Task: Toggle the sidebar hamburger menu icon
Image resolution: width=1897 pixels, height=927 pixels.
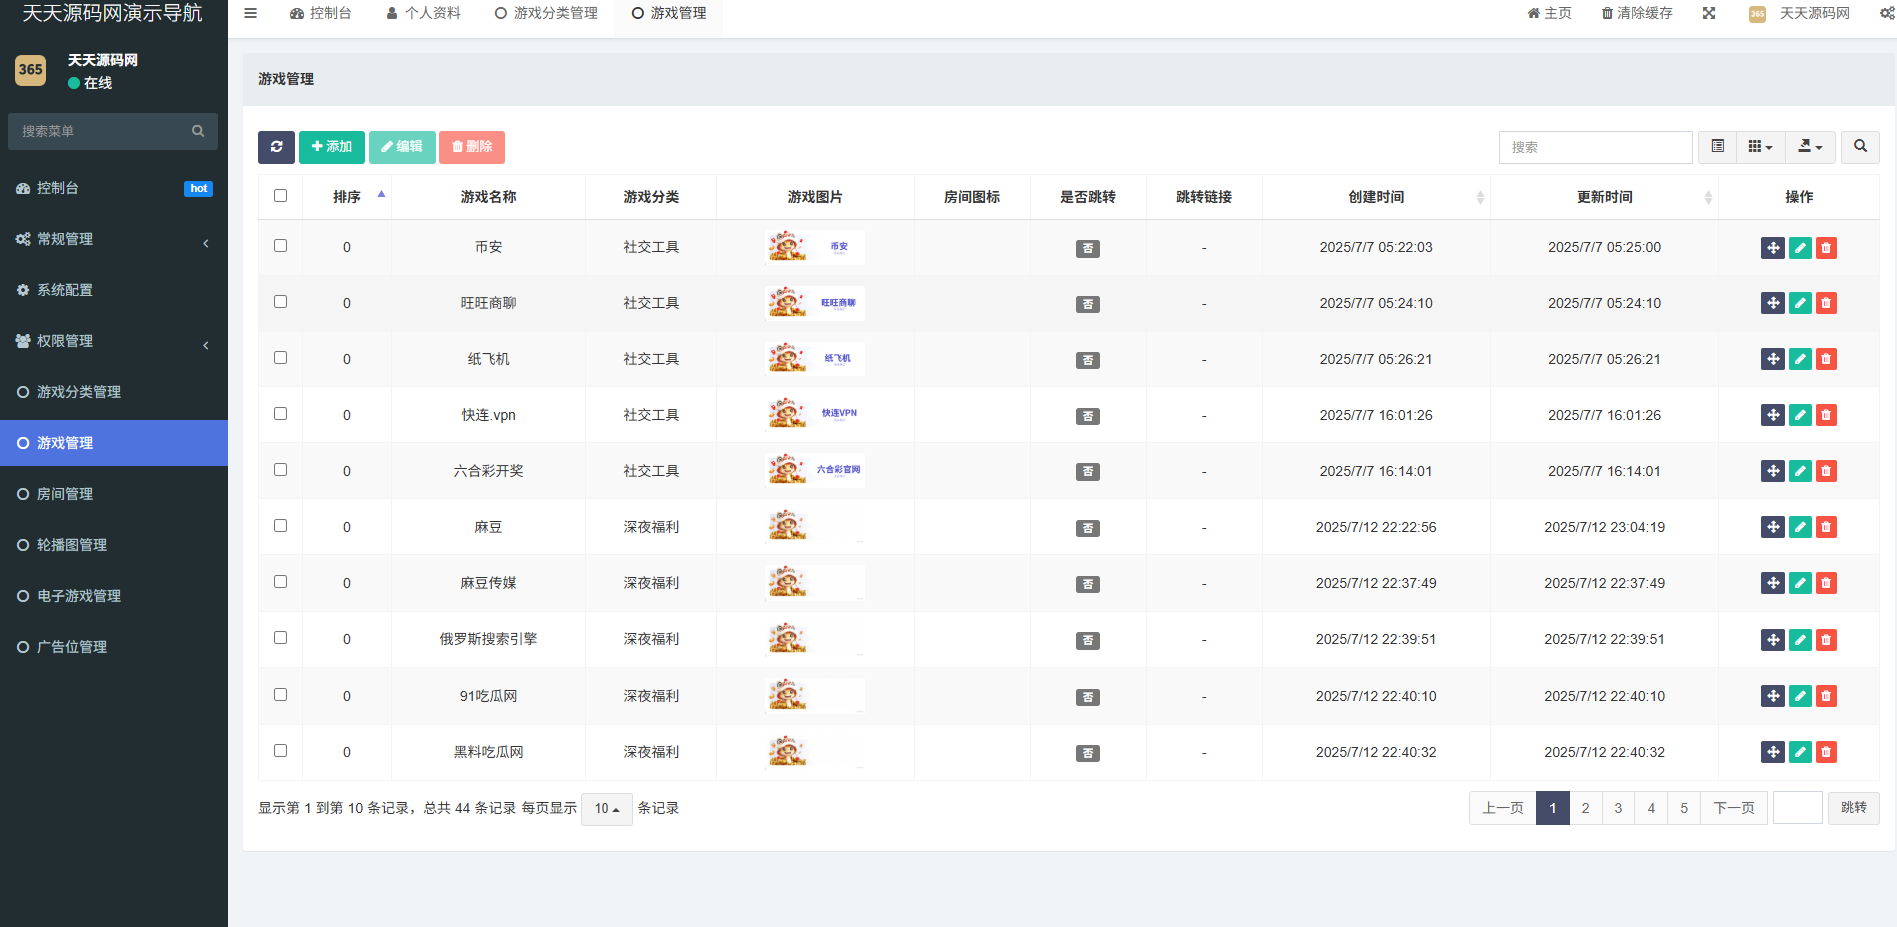Action: (x=251, y=13)
